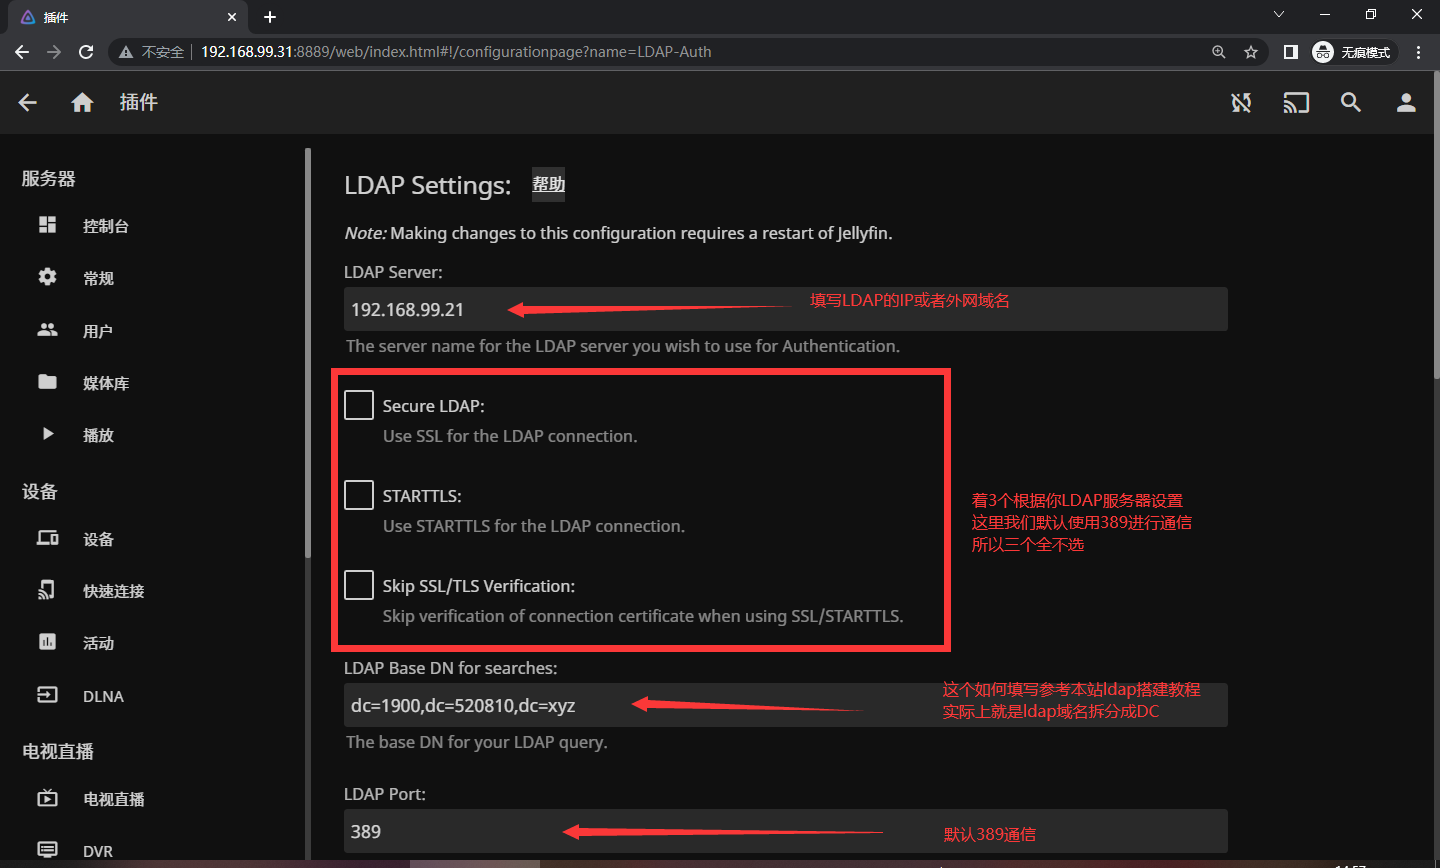Click the Jellyfin home icon
This screenshot has width=1440, height=868.
[x=82, y=102]
